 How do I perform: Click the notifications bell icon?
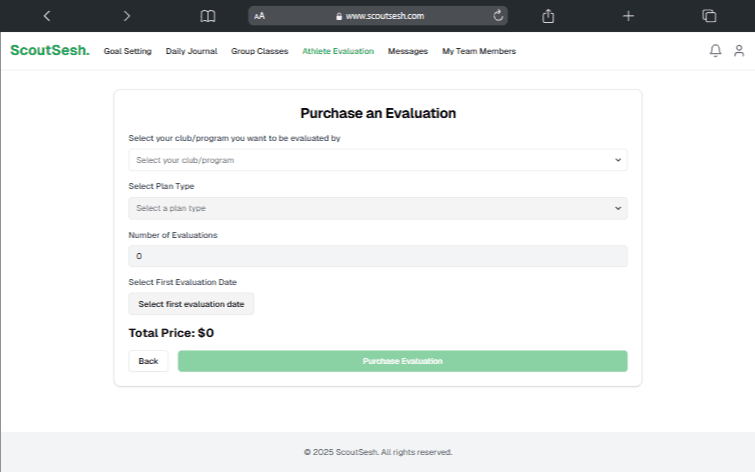pos(715,51)
